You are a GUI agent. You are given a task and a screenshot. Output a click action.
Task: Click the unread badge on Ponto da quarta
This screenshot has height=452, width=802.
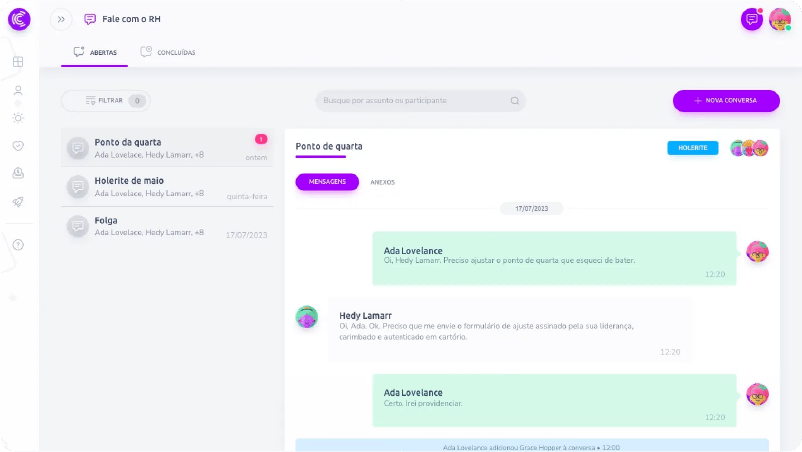click(261, 139)
